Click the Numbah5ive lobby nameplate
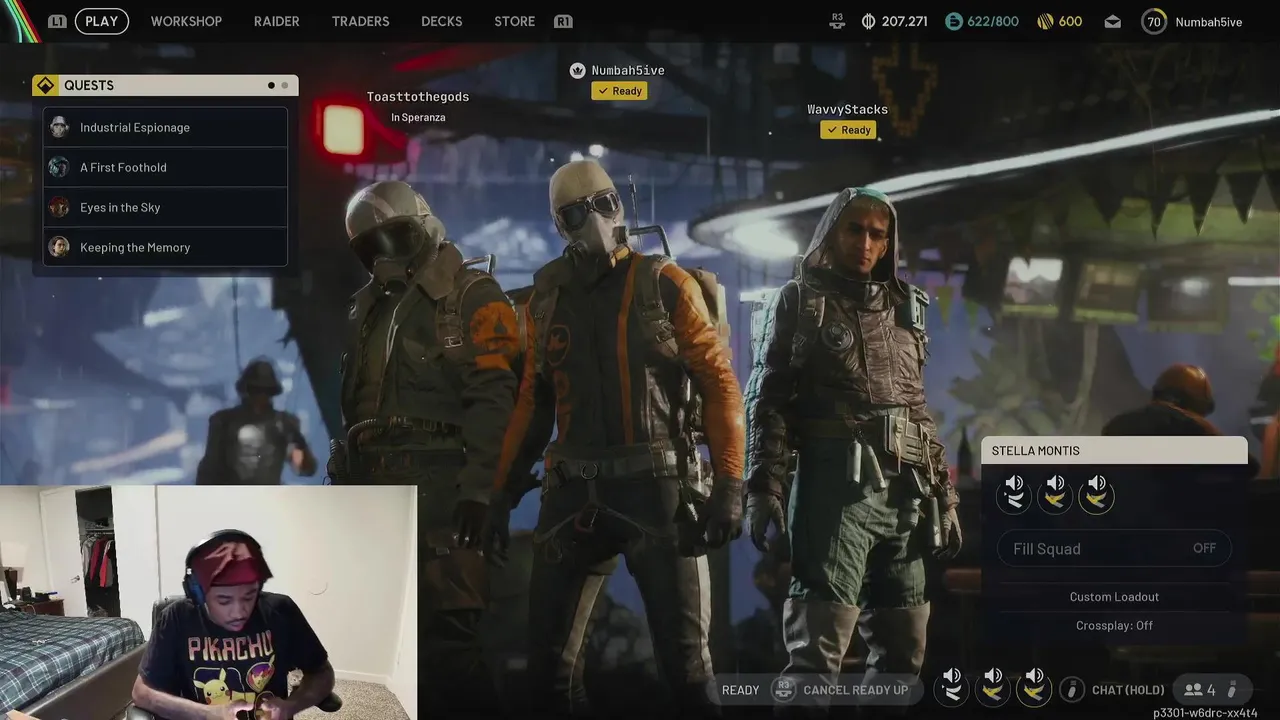1280x720 pixels. point(628,70)
